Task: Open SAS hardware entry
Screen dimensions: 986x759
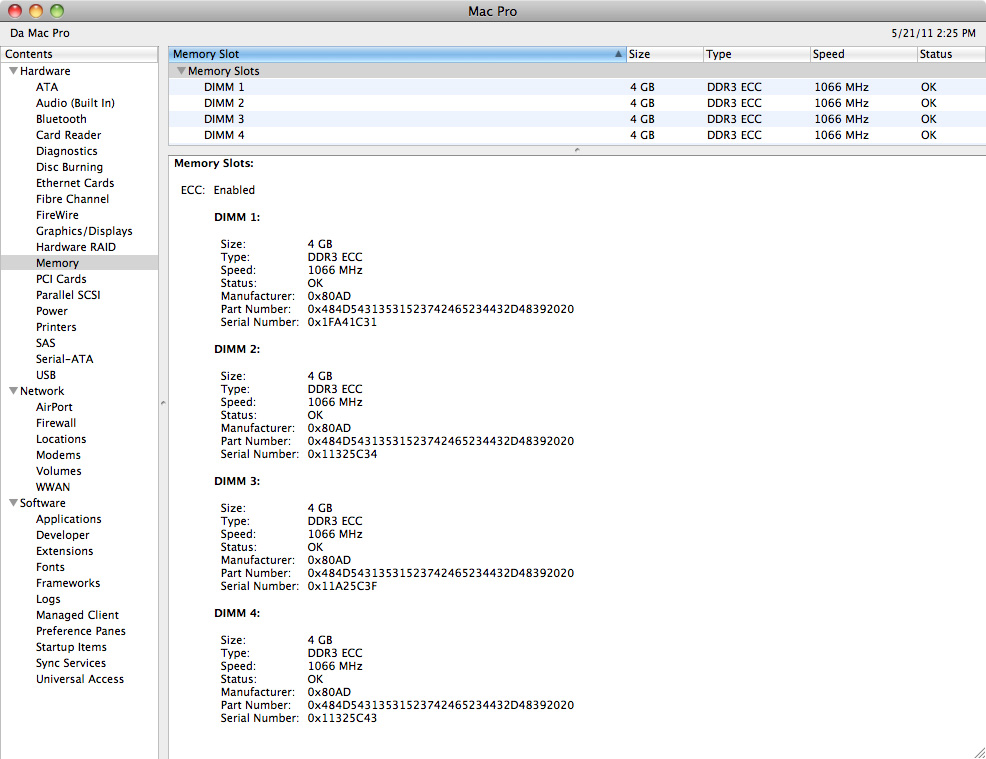Action: pos(45,343)
